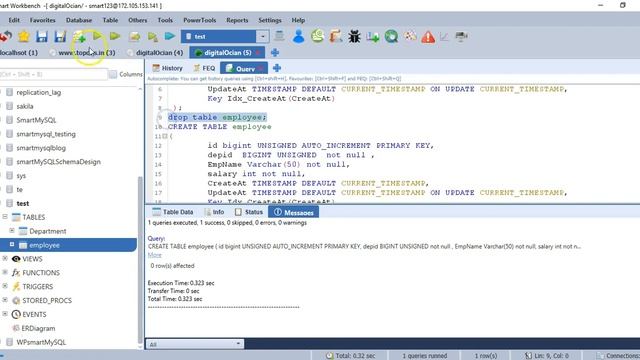Click the refresh arrows toolbar icon

(6, 37)
